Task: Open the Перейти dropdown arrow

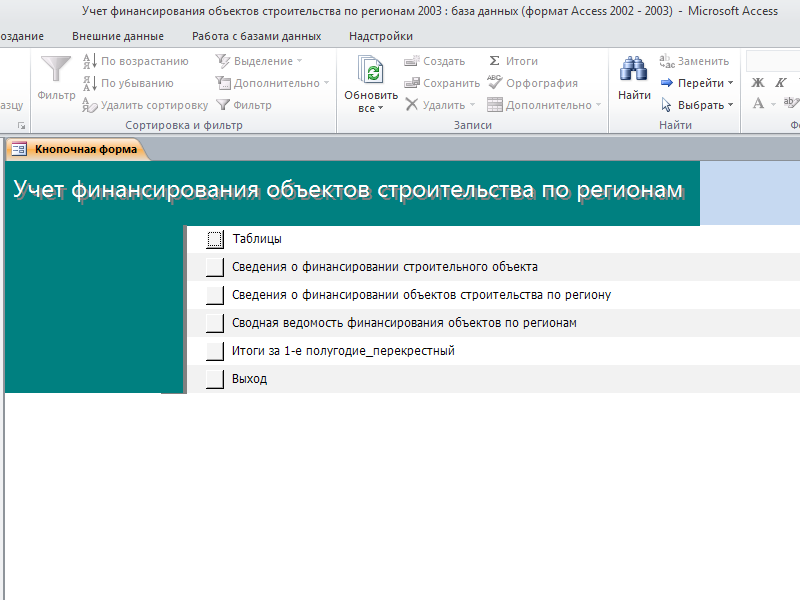Action: click(730, 83)
